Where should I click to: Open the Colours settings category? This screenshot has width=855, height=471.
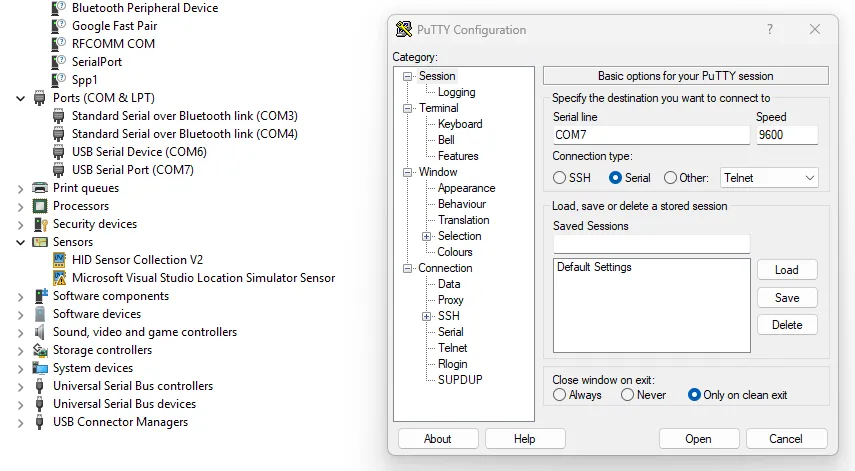(x=455, y=252)
